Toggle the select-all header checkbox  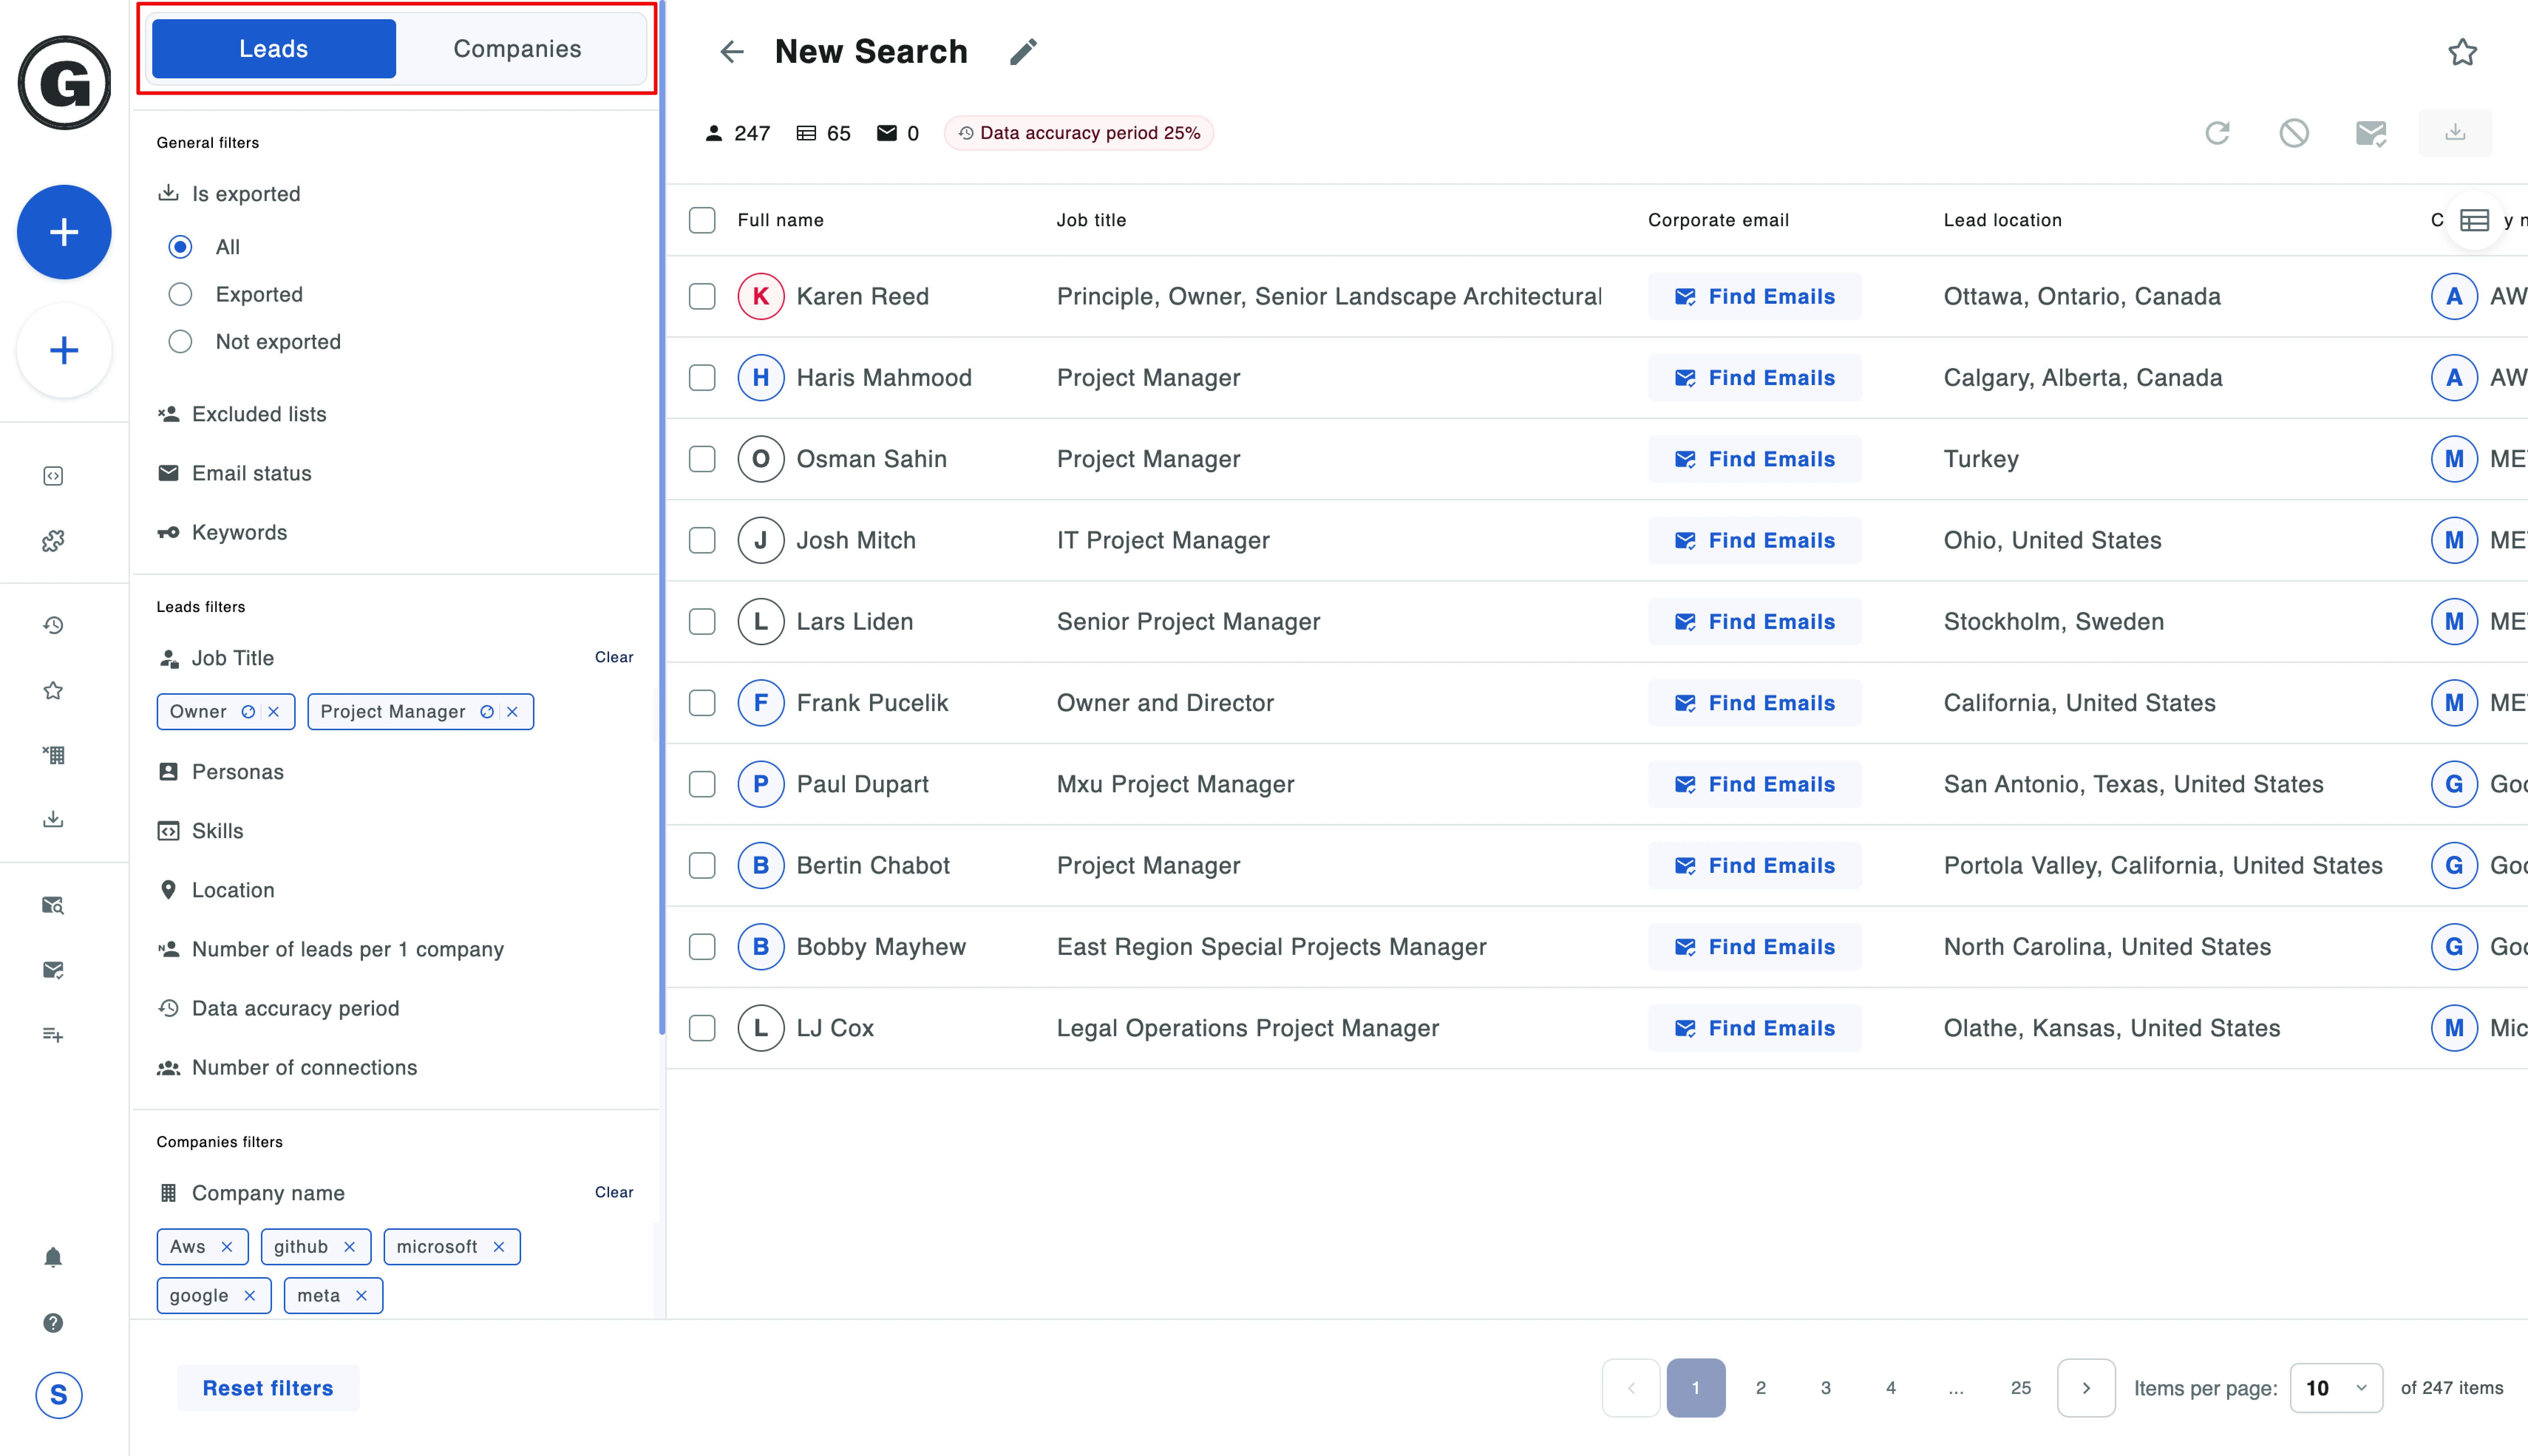tap(702, 220)
